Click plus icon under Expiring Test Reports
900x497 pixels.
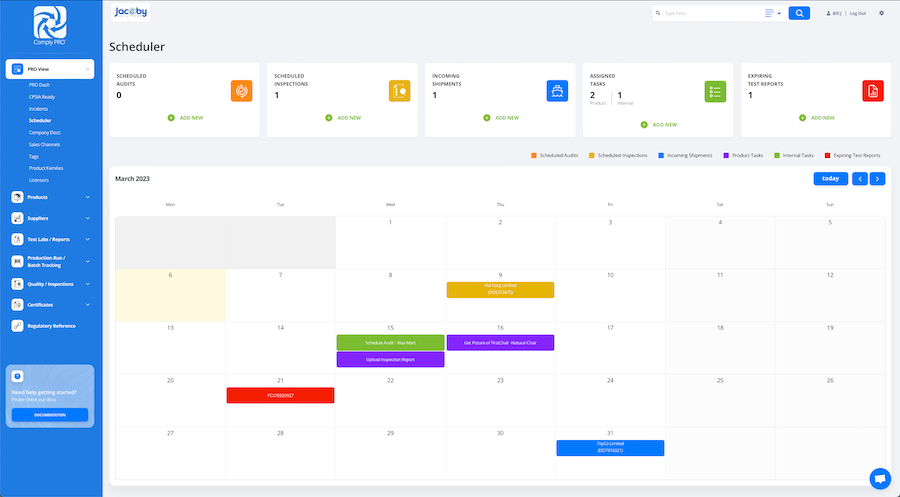coord(802,118)
